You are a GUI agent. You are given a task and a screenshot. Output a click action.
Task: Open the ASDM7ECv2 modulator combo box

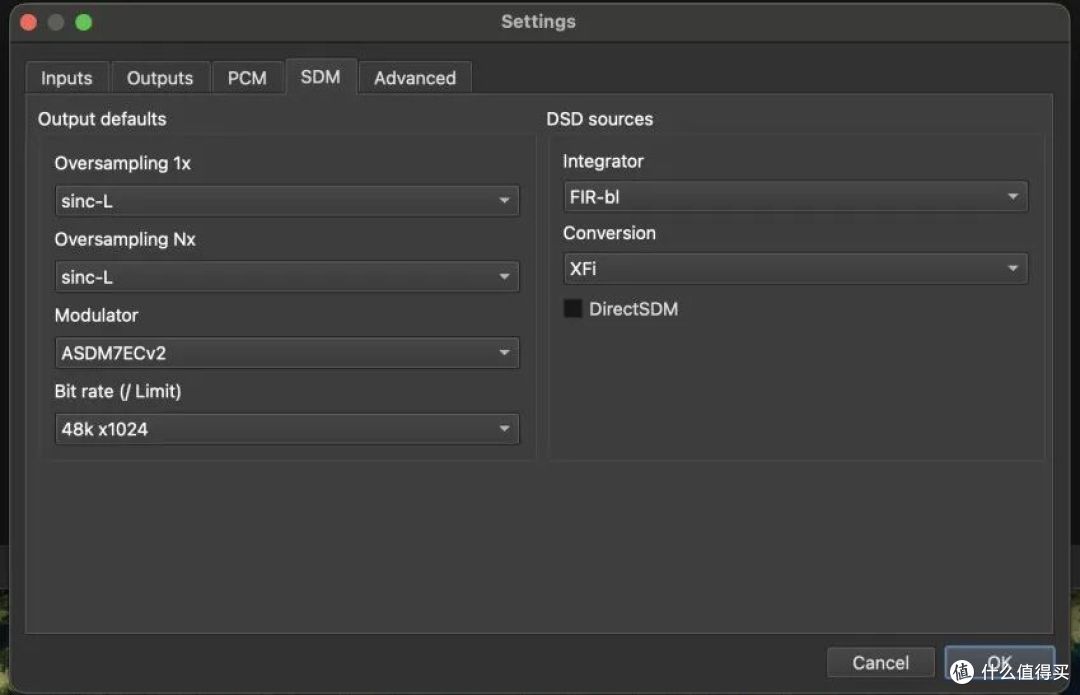point(287,353)
